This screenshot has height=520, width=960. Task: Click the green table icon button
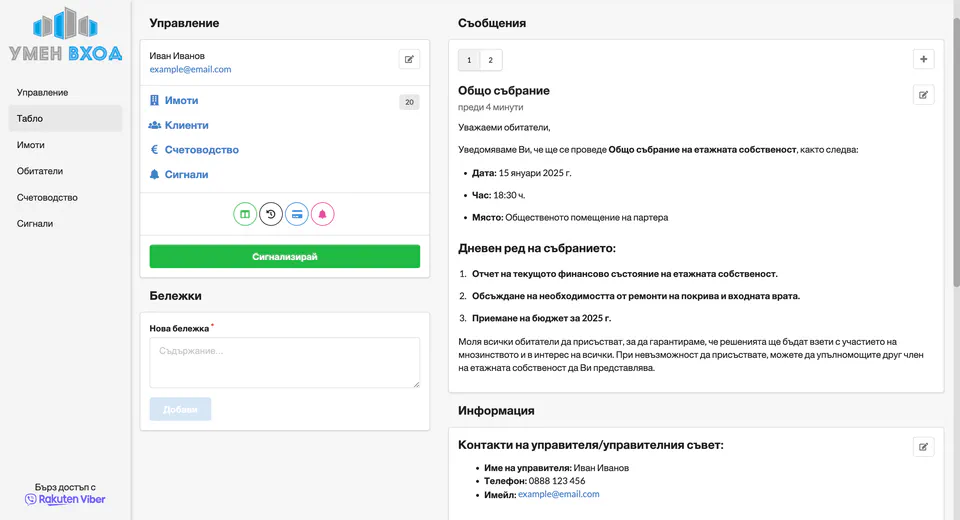245,214
